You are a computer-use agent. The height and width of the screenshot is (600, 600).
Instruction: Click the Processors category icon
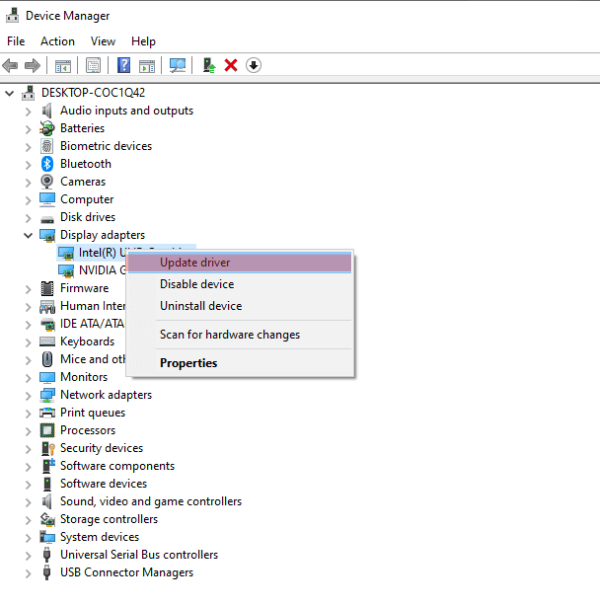click(47, 430)
